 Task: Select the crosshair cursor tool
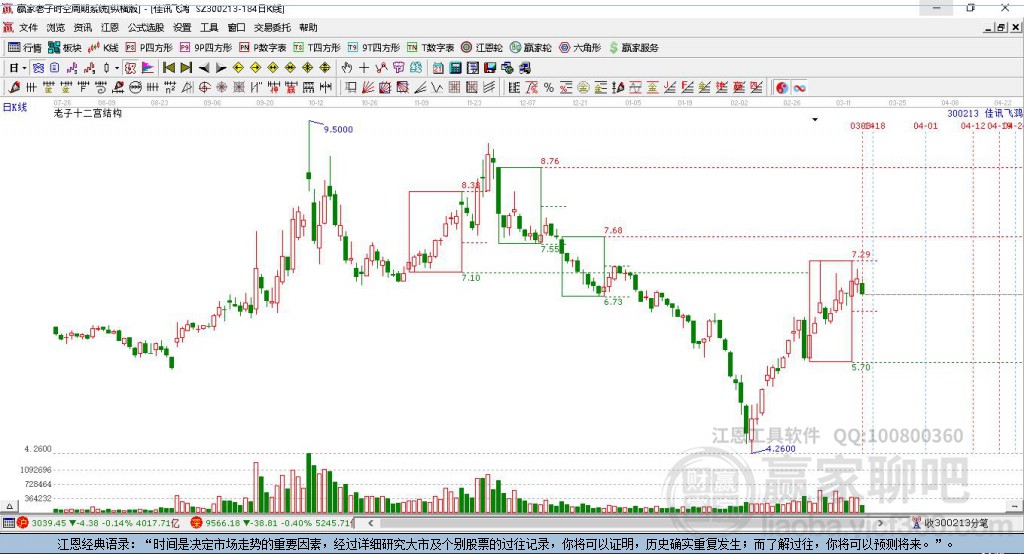(x=364, y=68)
